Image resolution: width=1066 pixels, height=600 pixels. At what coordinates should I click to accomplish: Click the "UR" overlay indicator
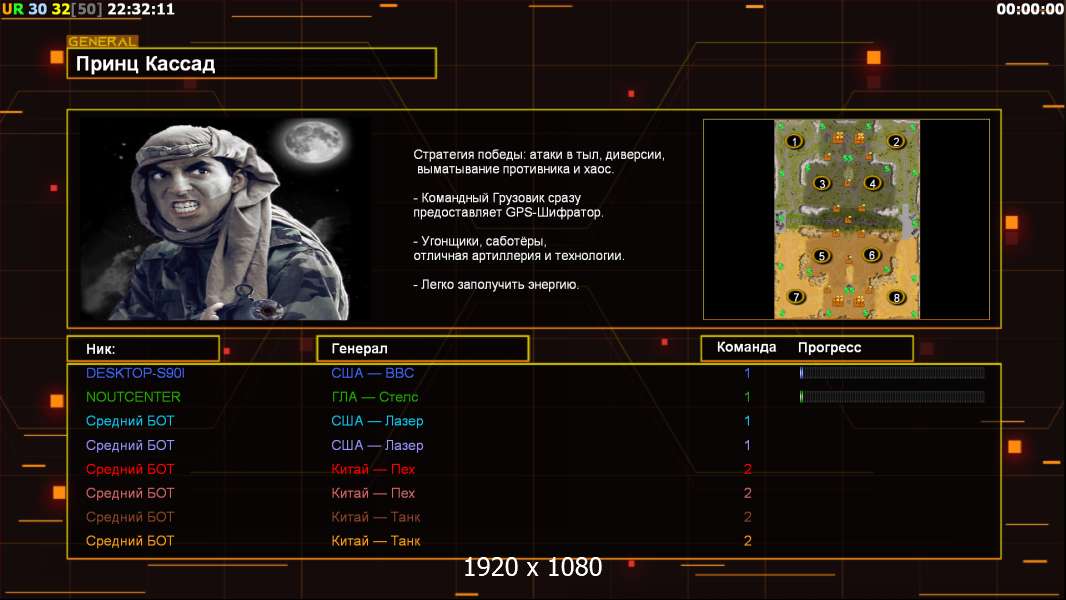(x=13, y=10)
